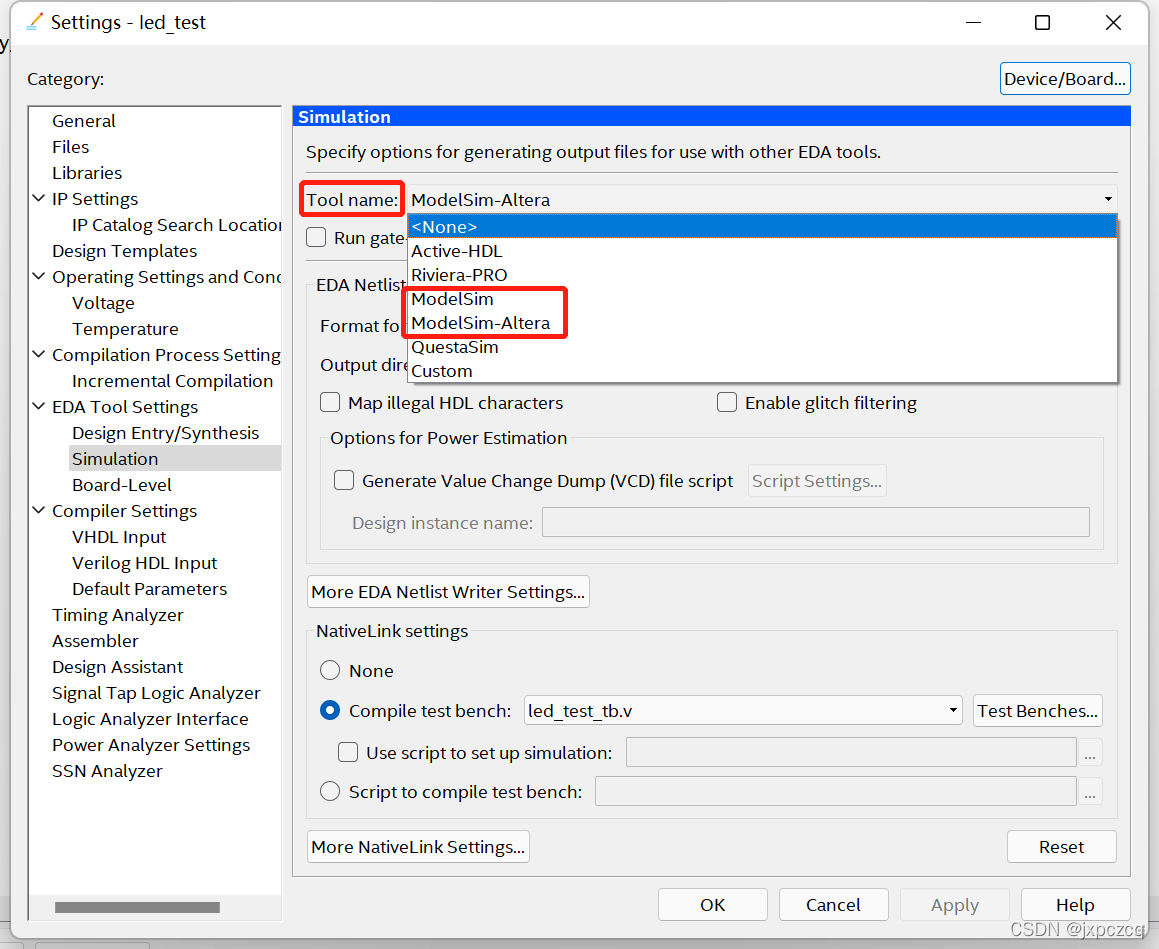Check Use script to set up simulation

coord(348,752)
